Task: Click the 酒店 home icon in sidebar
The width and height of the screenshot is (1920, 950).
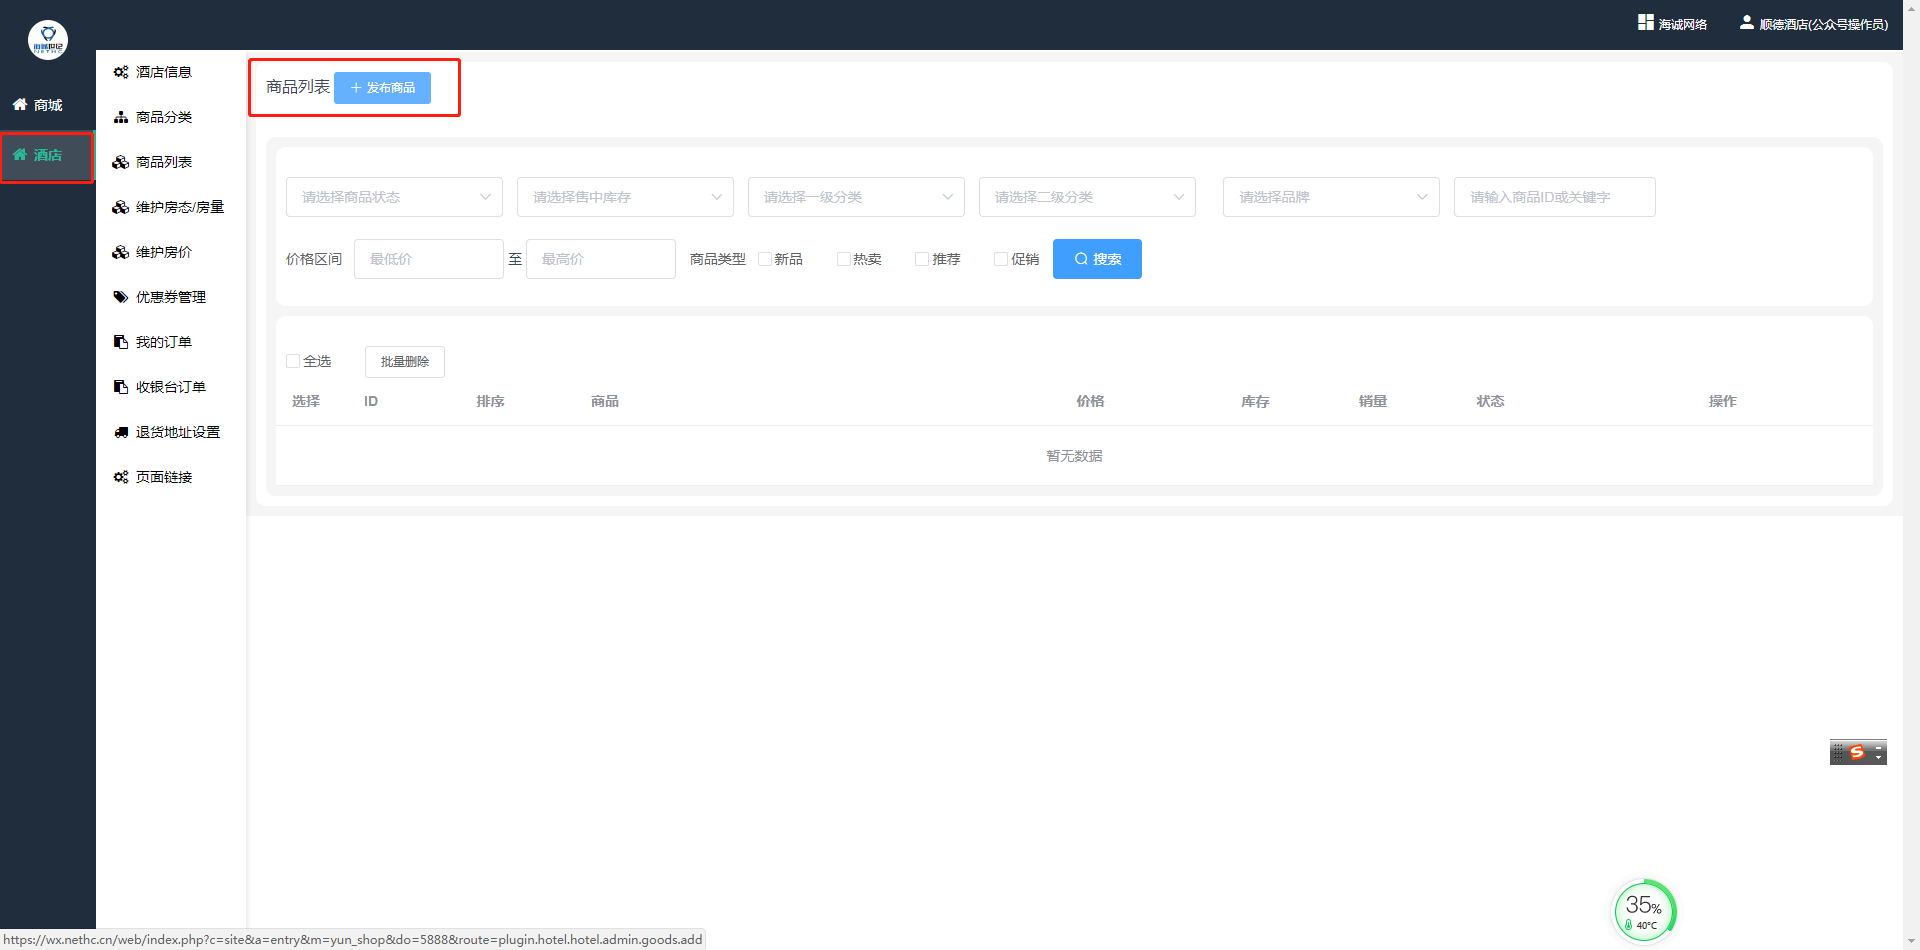Action: point(20,154)
